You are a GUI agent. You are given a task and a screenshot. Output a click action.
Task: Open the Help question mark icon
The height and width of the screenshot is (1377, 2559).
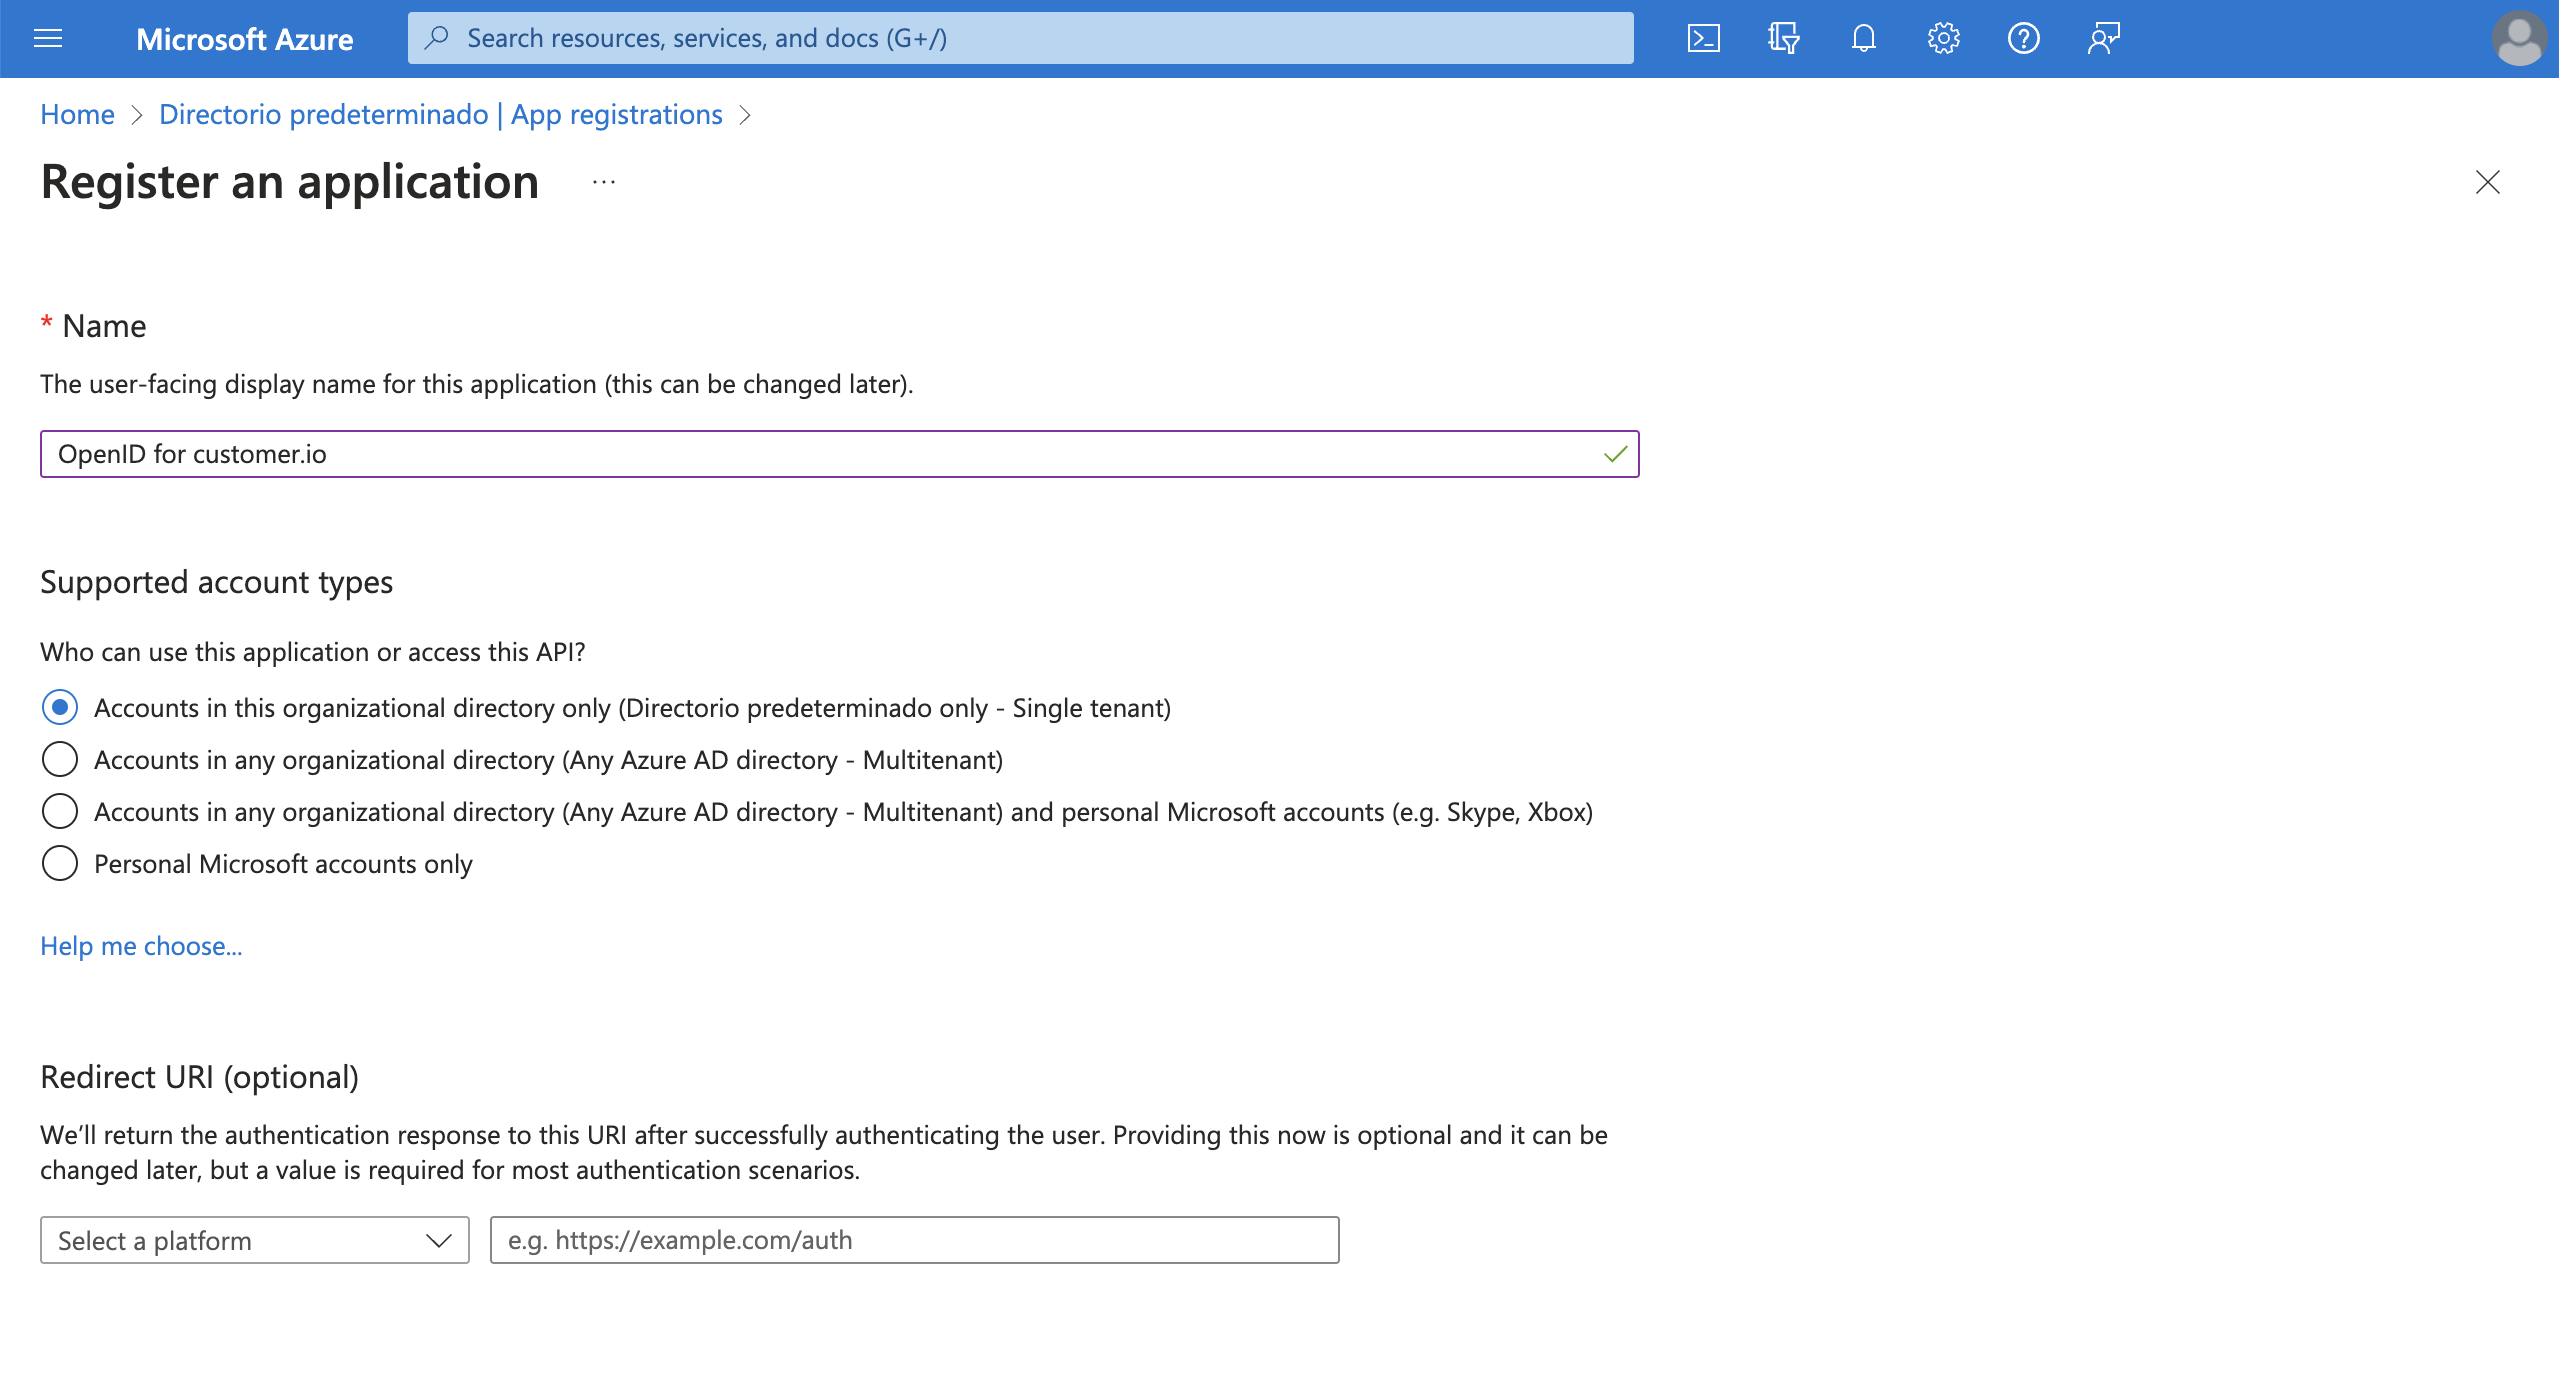coord(2023,39)
